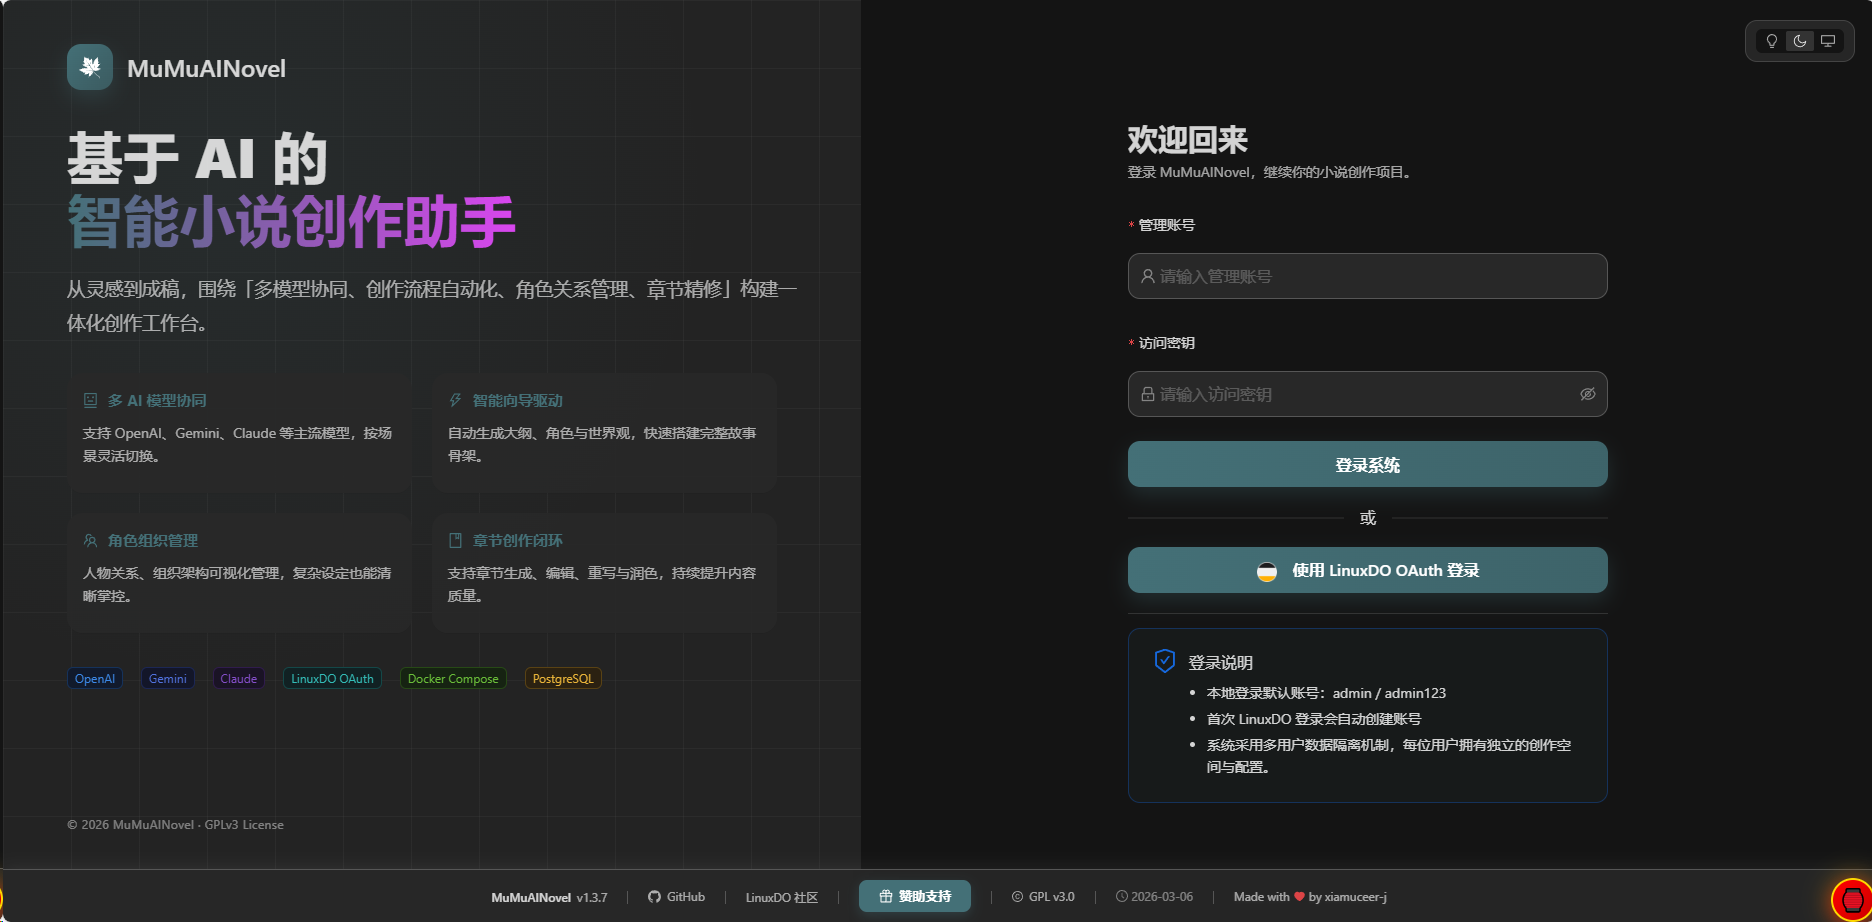Click the copyright icon before GPL v3.0

click(x=1017, y=897)
